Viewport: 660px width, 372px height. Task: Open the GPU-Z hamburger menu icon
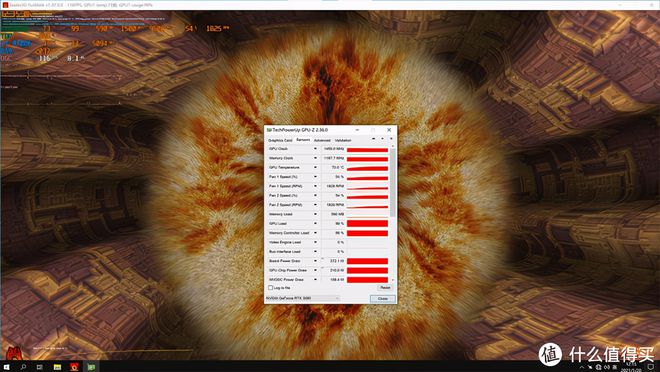(391, 139)
